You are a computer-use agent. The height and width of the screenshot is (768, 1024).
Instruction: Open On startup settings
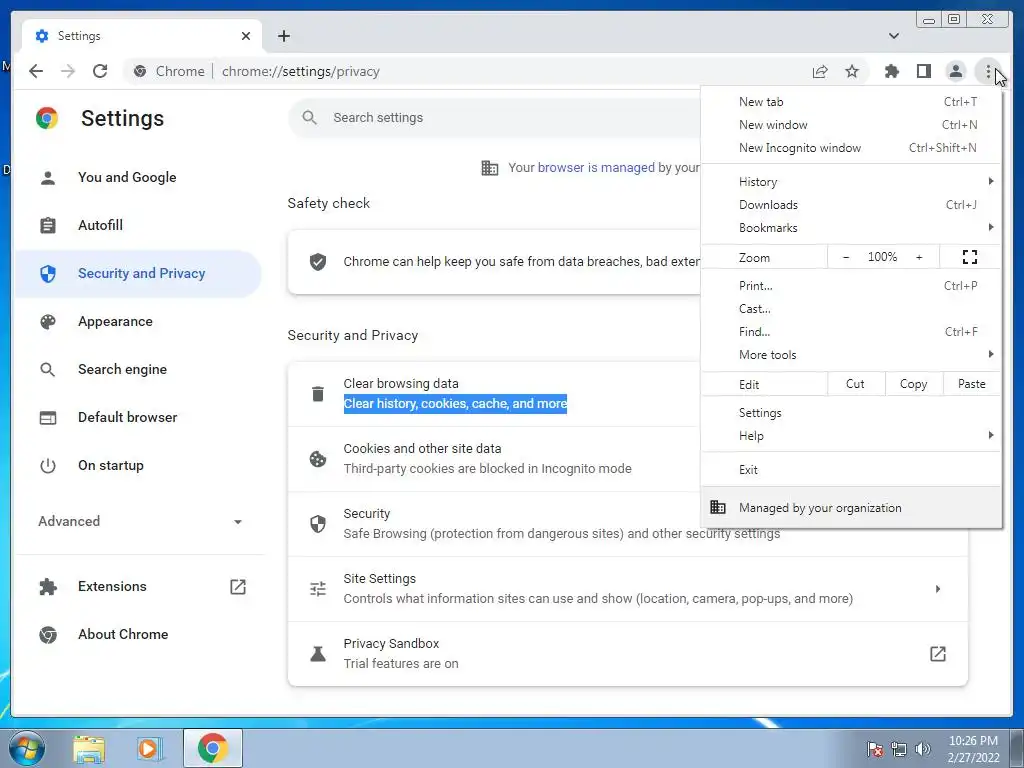click(x=138, y=466)
